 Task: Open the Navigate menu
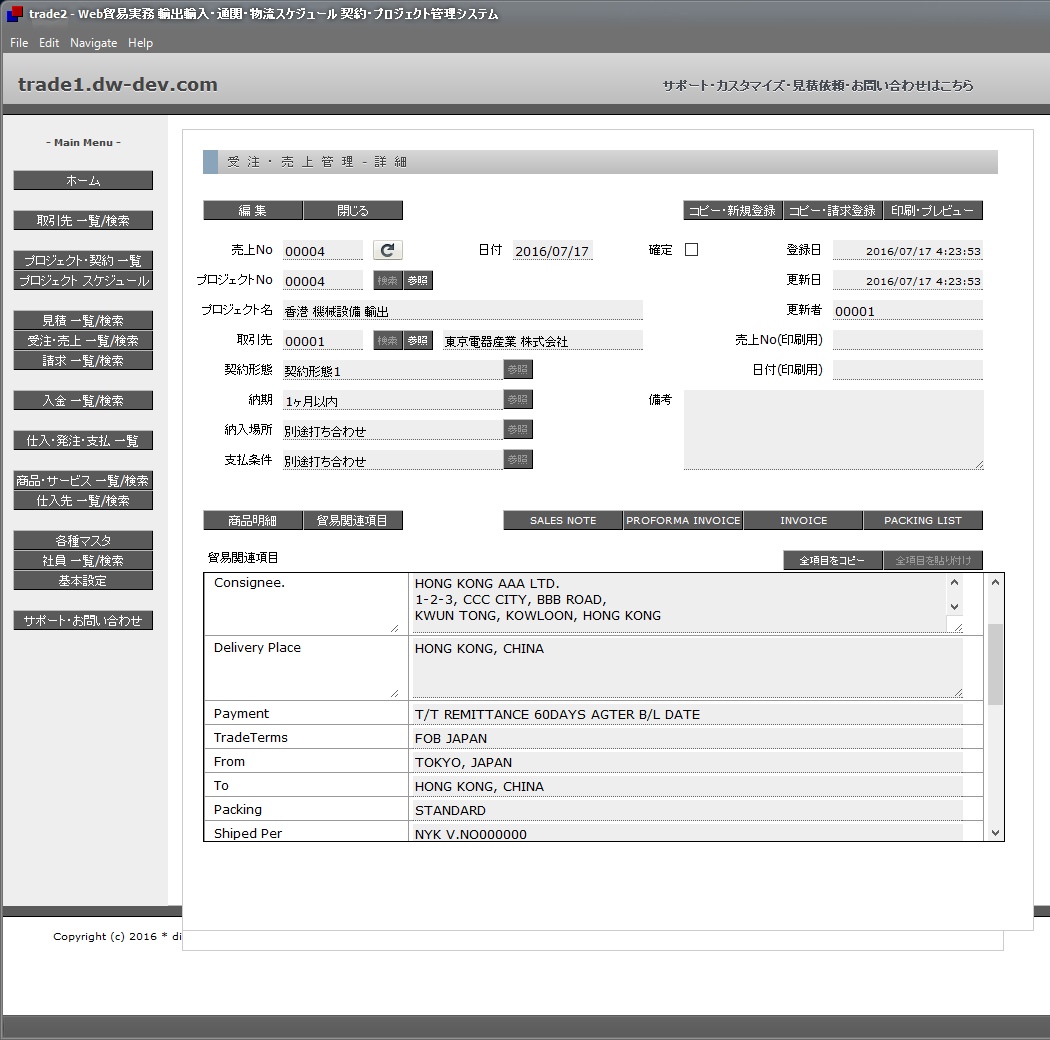point(93,43)
